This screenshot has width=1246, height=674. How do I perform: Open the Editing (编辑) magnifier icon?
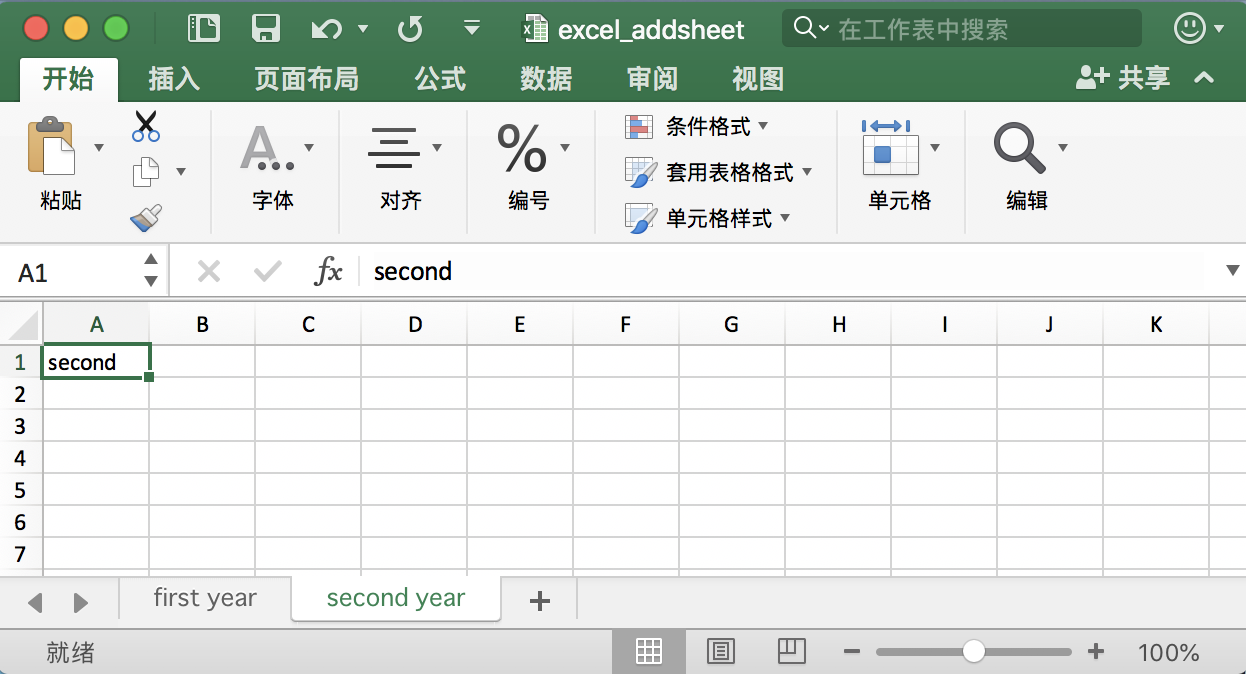[1019, 148]
